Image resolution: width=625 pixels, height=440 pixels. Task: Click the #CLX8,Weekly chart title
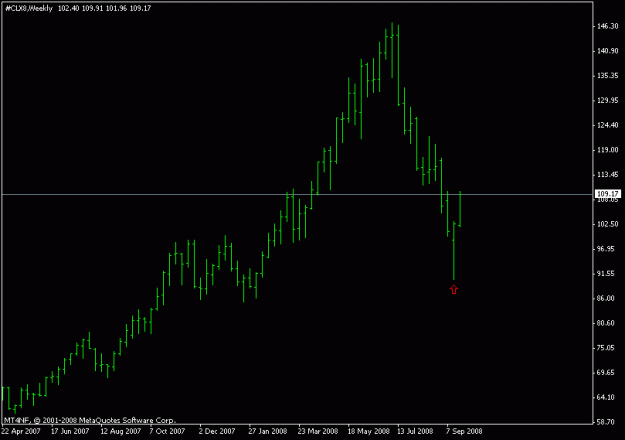pos(29,8)
